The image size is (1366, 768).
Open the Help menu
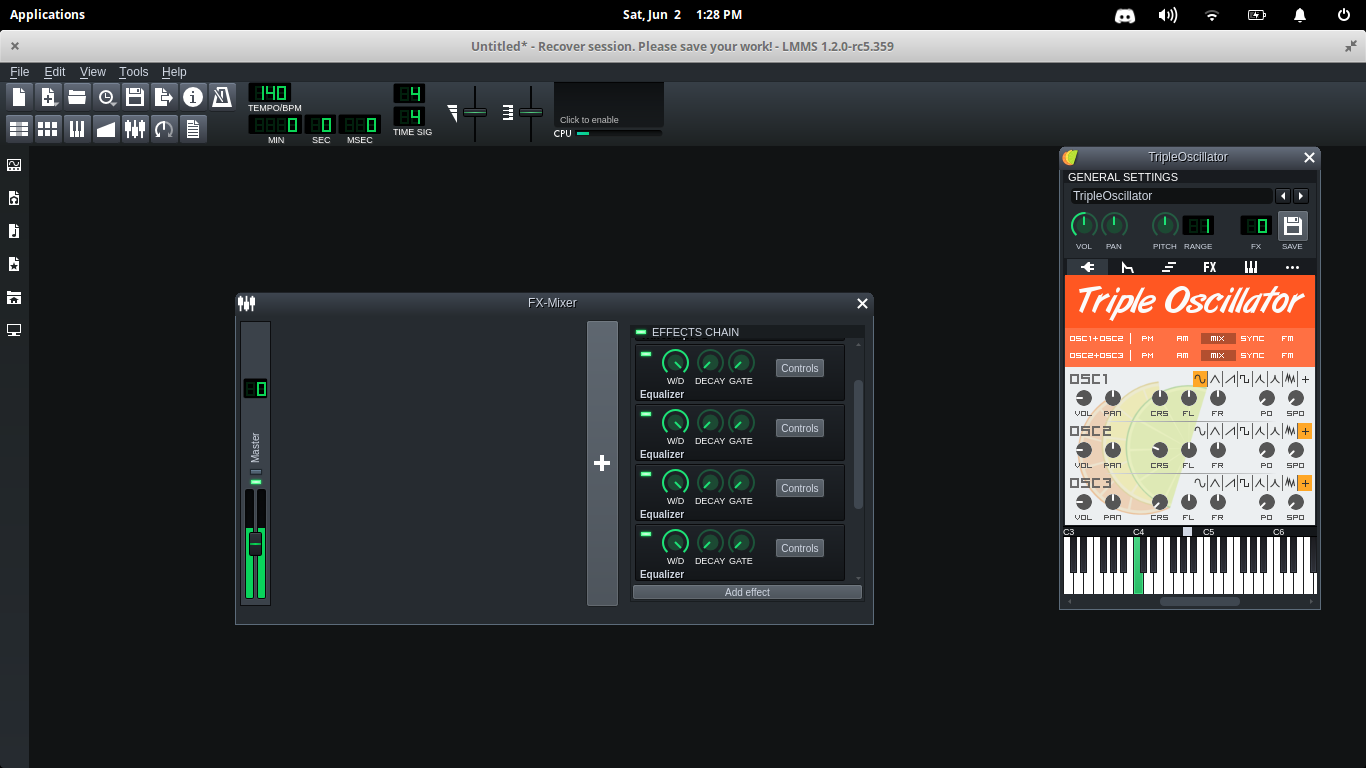tap(174, 72)
